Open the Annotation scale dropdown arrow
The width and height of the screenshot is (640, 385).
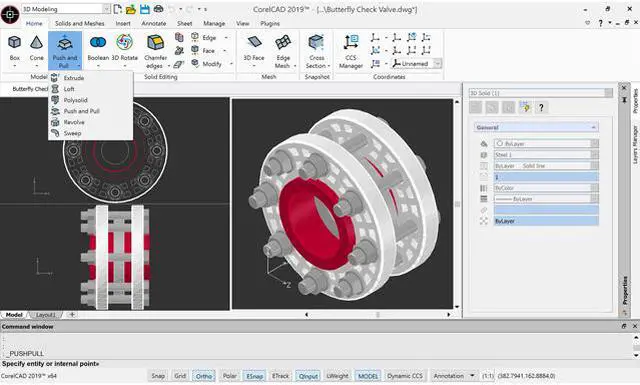click(472, 376)
